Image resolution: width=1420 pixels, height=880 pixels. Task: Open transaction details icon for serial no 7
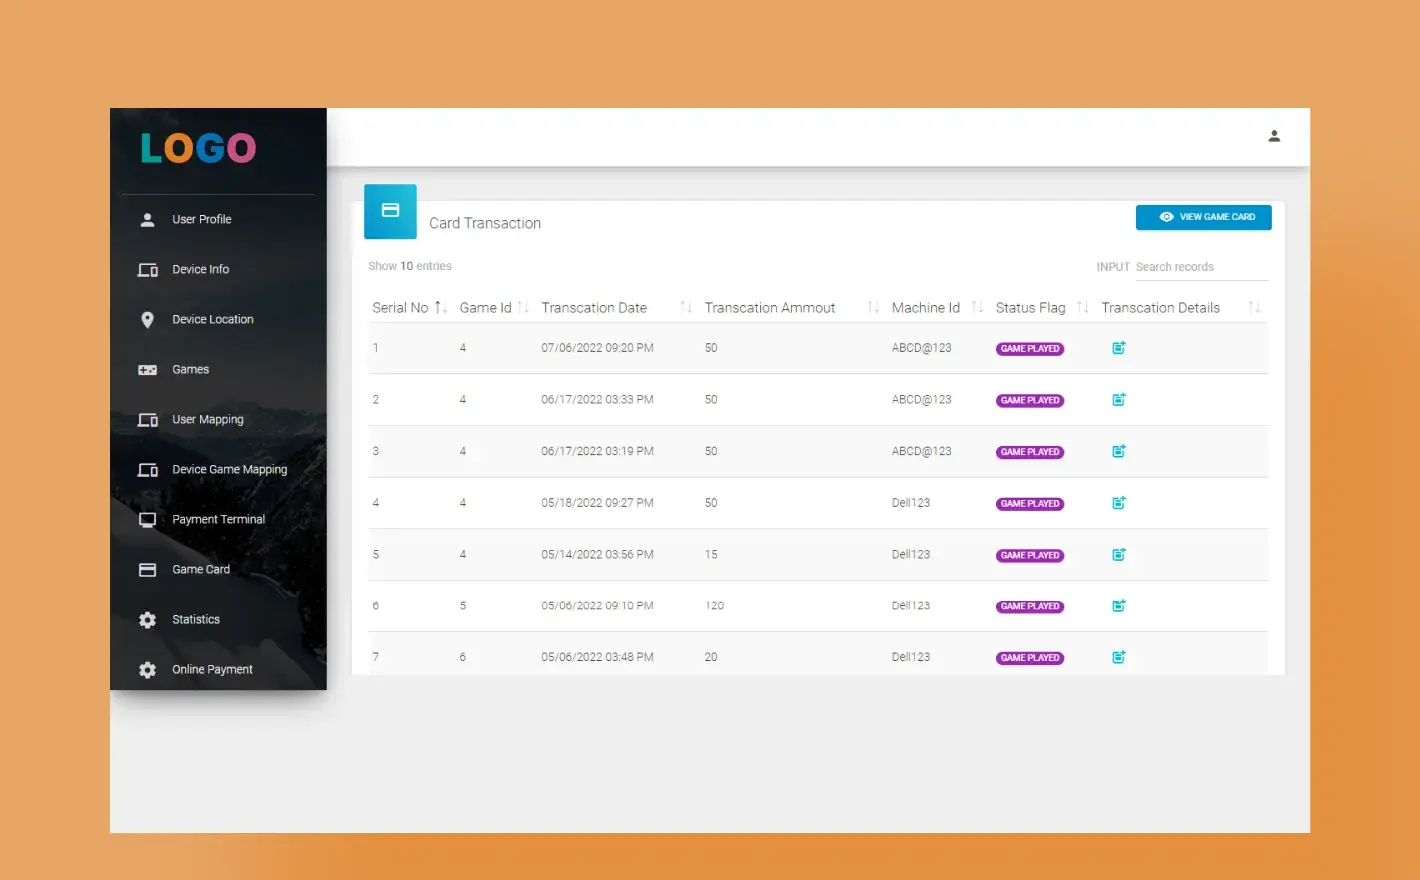(x=1118, y=657)
